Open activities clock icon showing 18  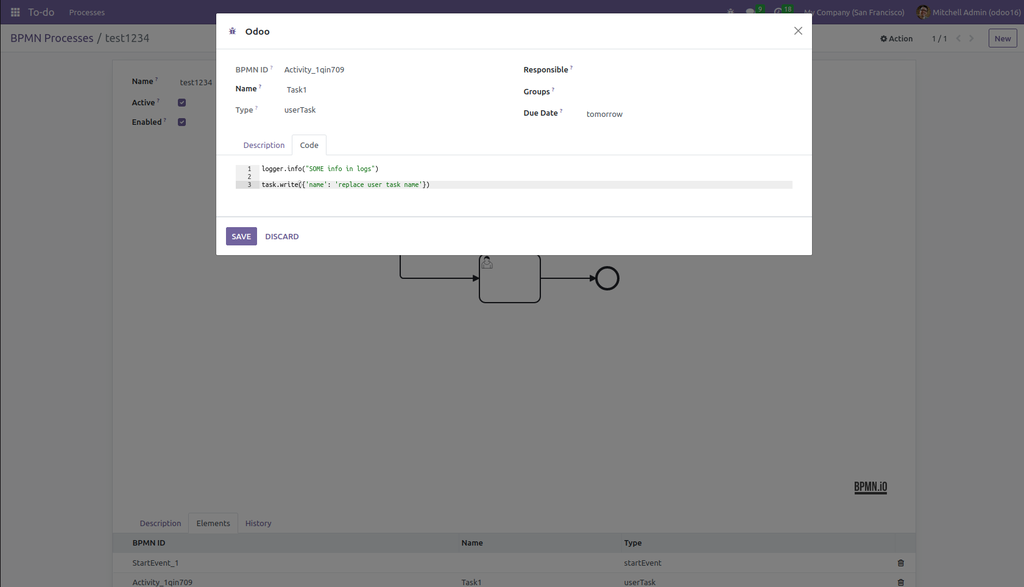pos(782,11)
